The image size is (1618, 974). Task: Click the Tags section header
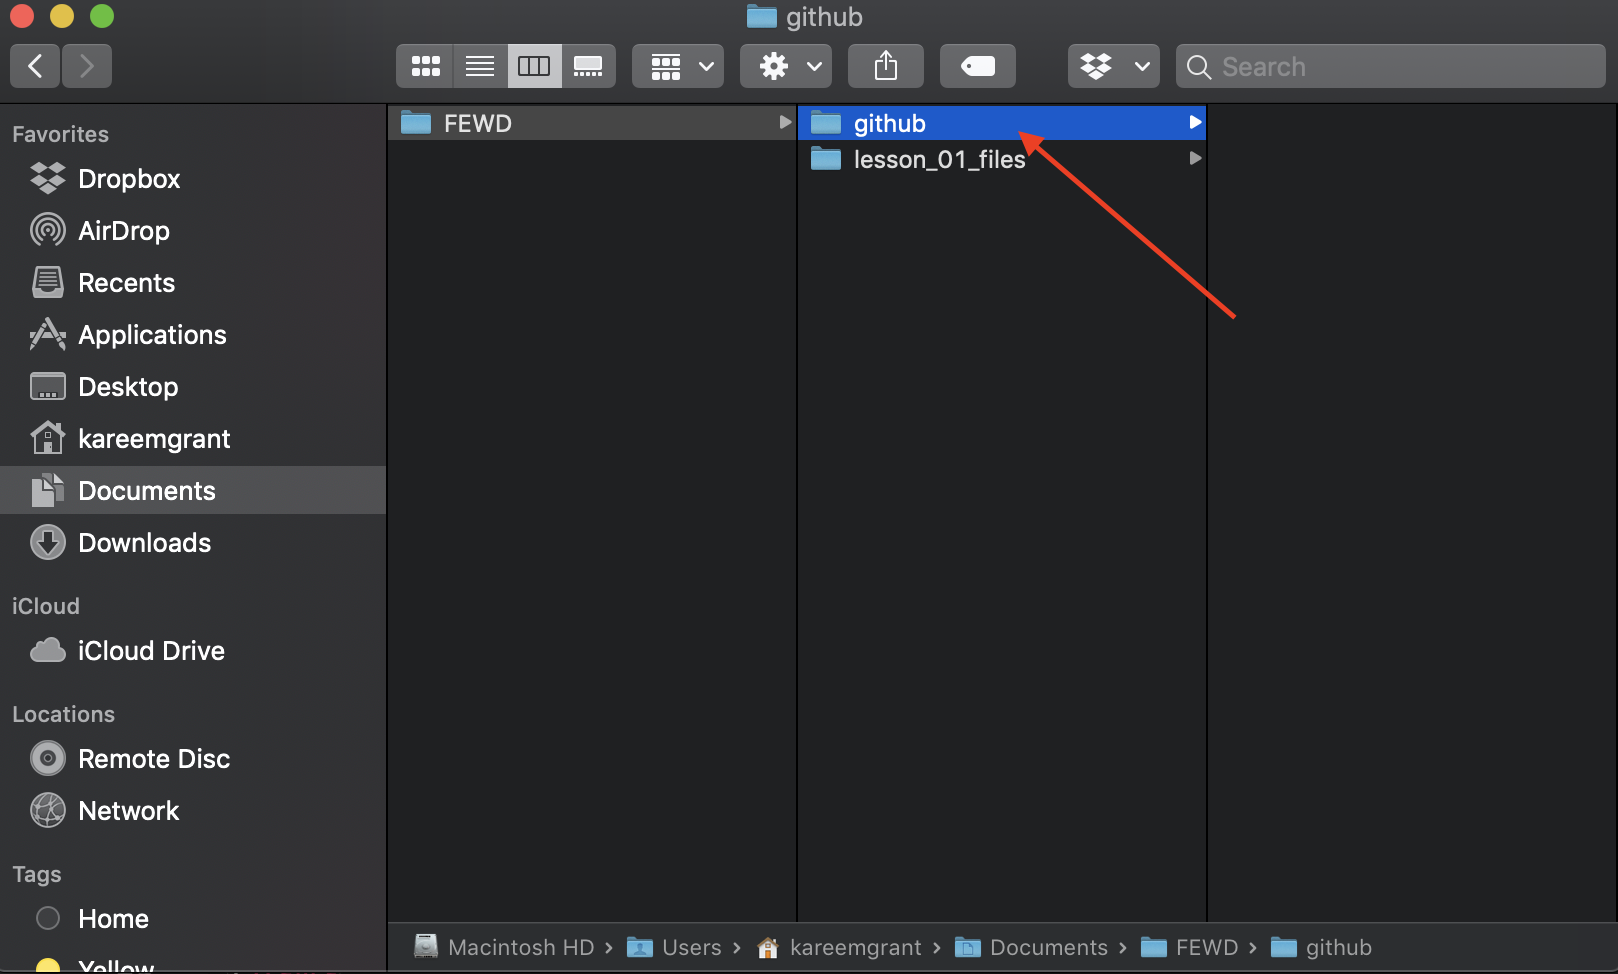(x=36, y=875)
